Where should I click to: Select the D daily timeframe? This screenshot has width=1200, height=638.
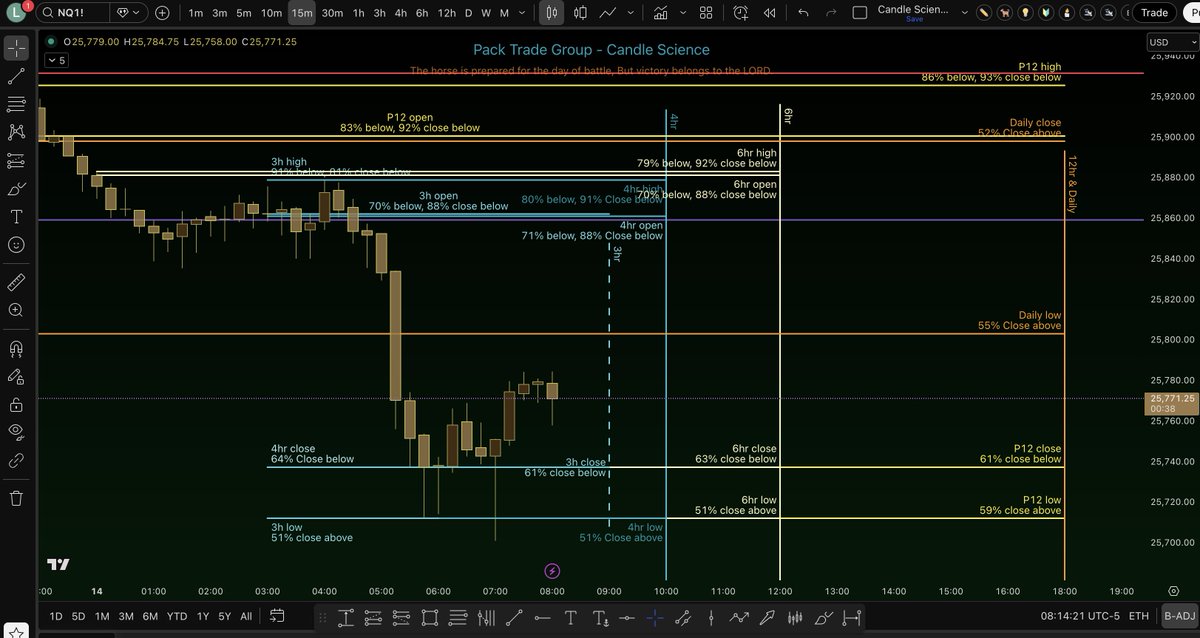click(468, 13)
